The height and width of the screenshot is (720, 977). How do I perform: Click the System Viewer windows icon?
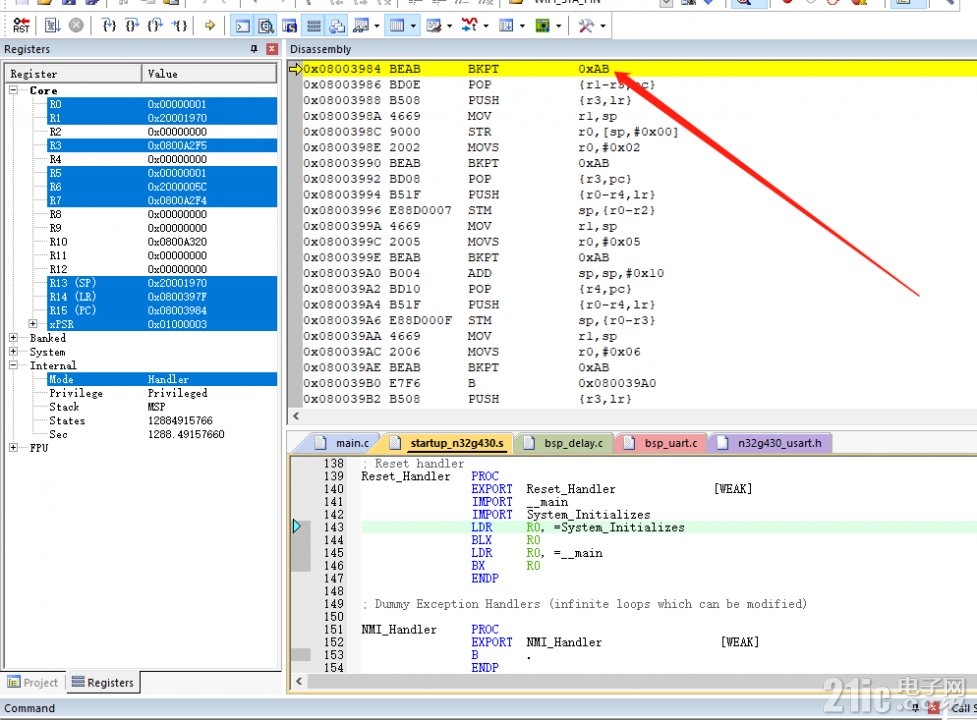click(543, 26)
